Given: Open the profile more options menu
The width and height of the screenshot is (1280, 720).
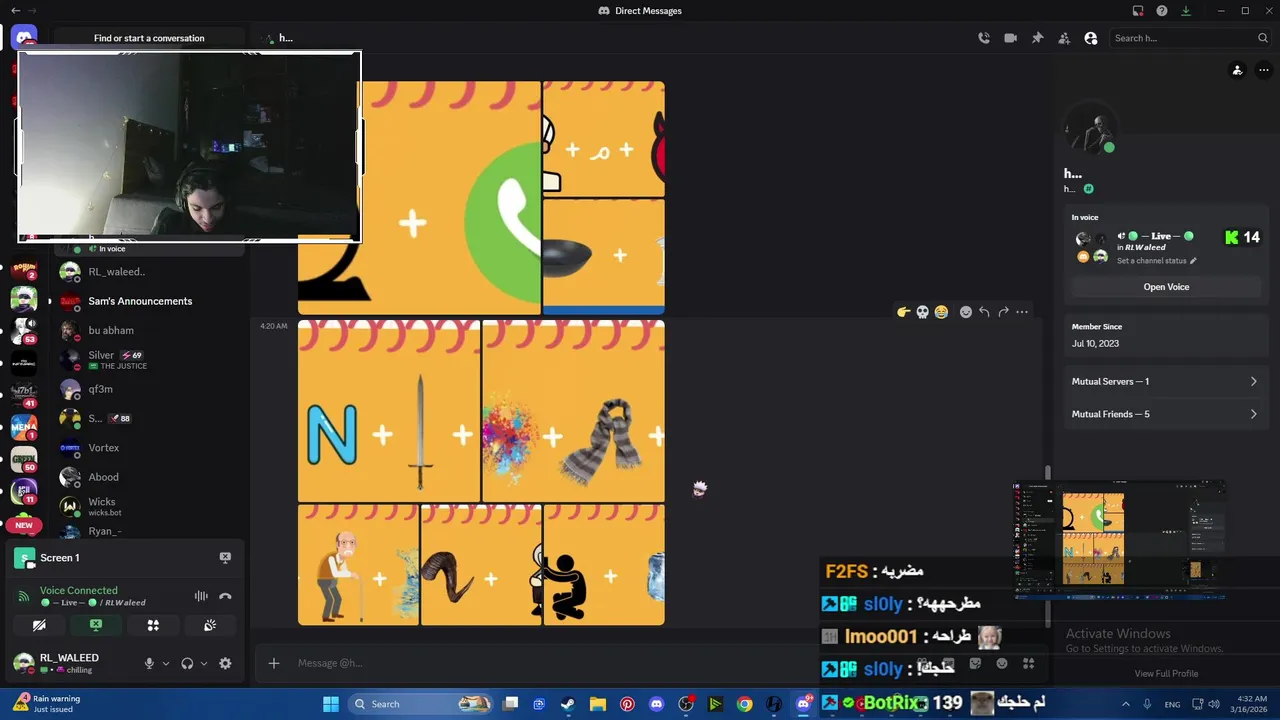Looking at the screenshot, I should click(x=1264, y=70).
